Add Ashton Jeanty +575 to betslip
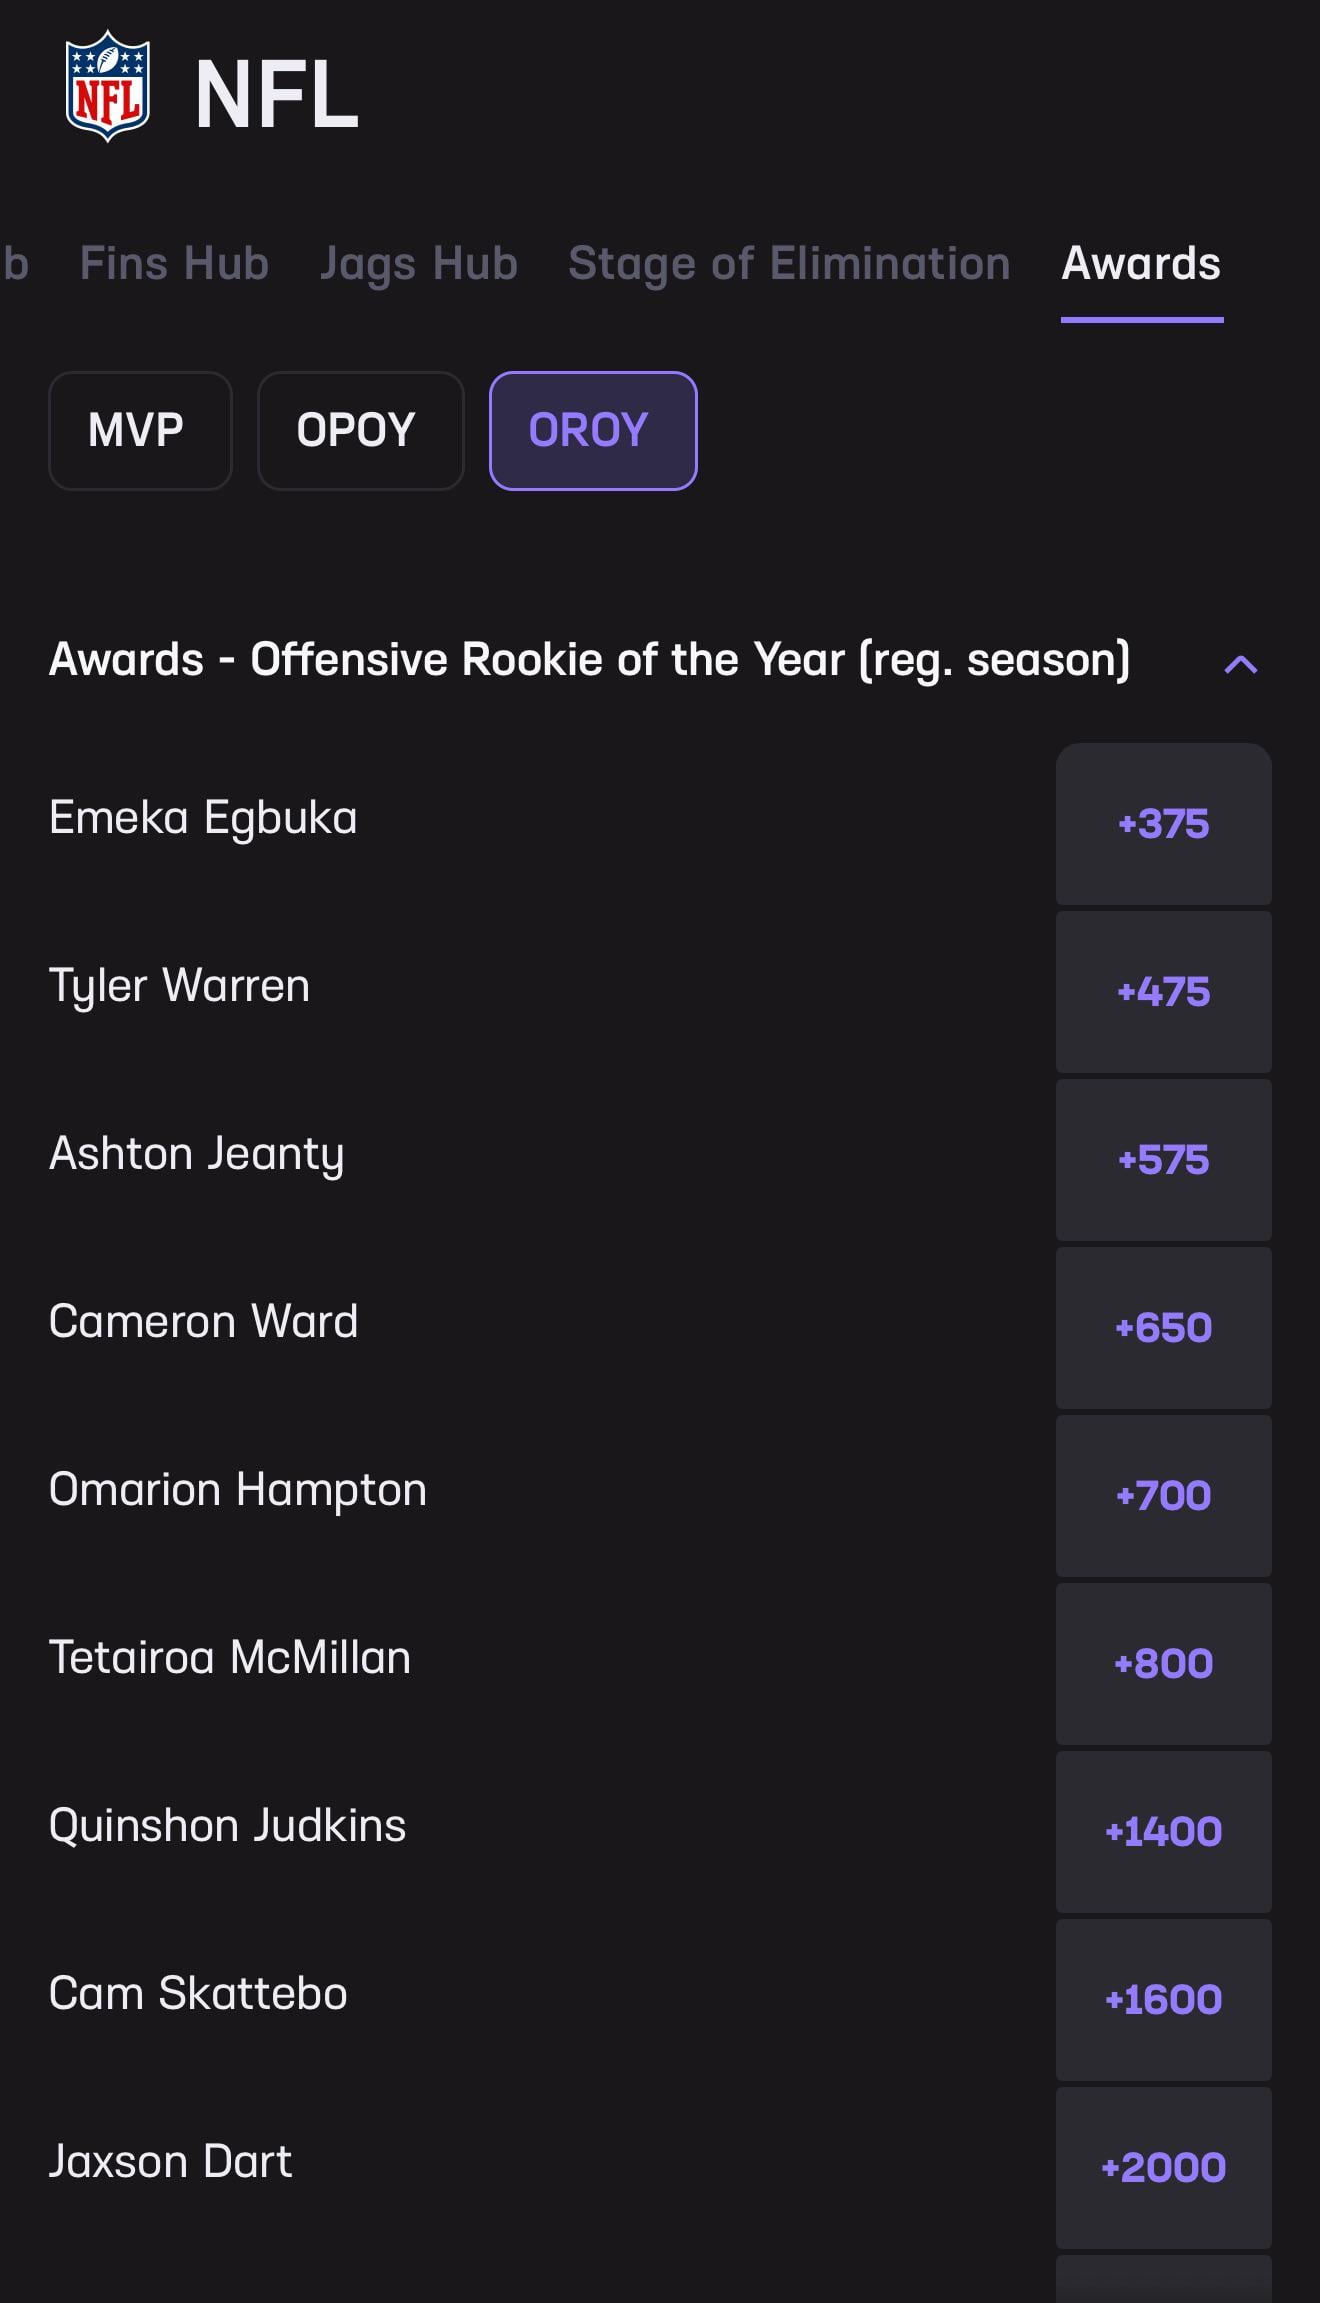The height and width of the screenshot is (2303, 1320). (x=1163, y=1160)
